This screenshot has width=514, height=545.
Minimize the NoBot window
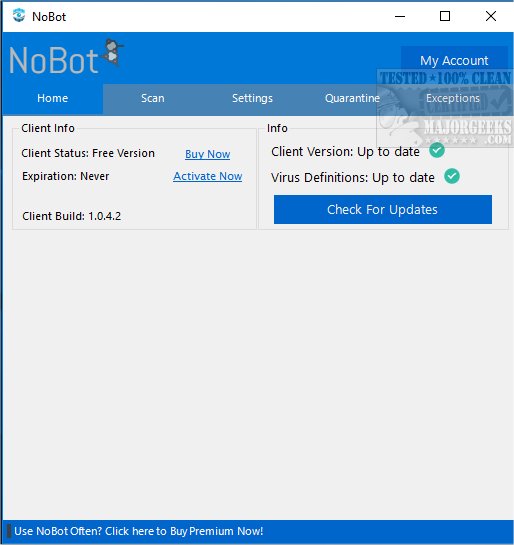pos(400,16)
